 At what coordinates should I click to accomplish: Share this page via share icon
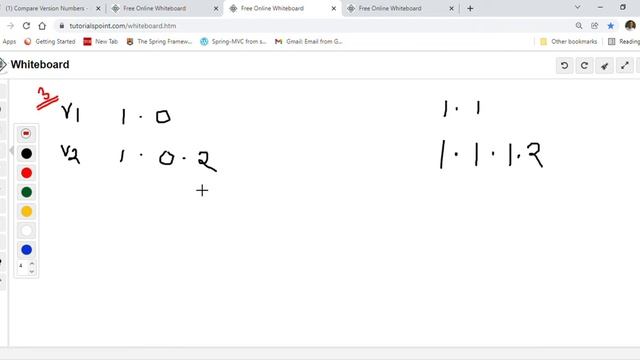click(595, 26)
